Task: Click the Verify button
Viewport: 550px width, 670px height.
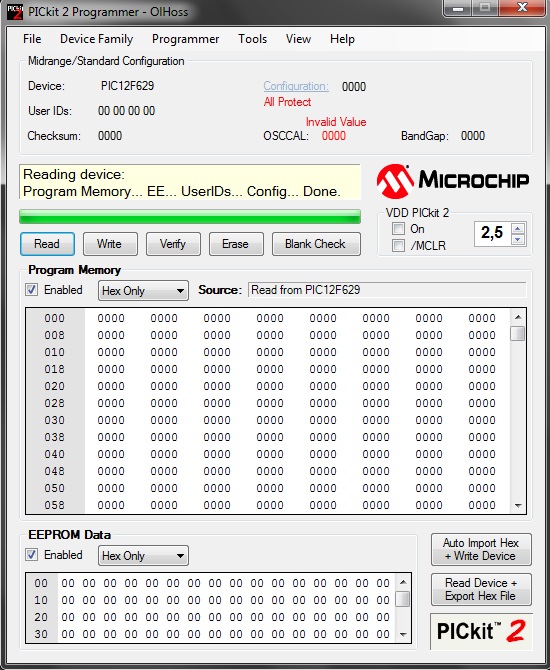Action: (x=173, y=244)
